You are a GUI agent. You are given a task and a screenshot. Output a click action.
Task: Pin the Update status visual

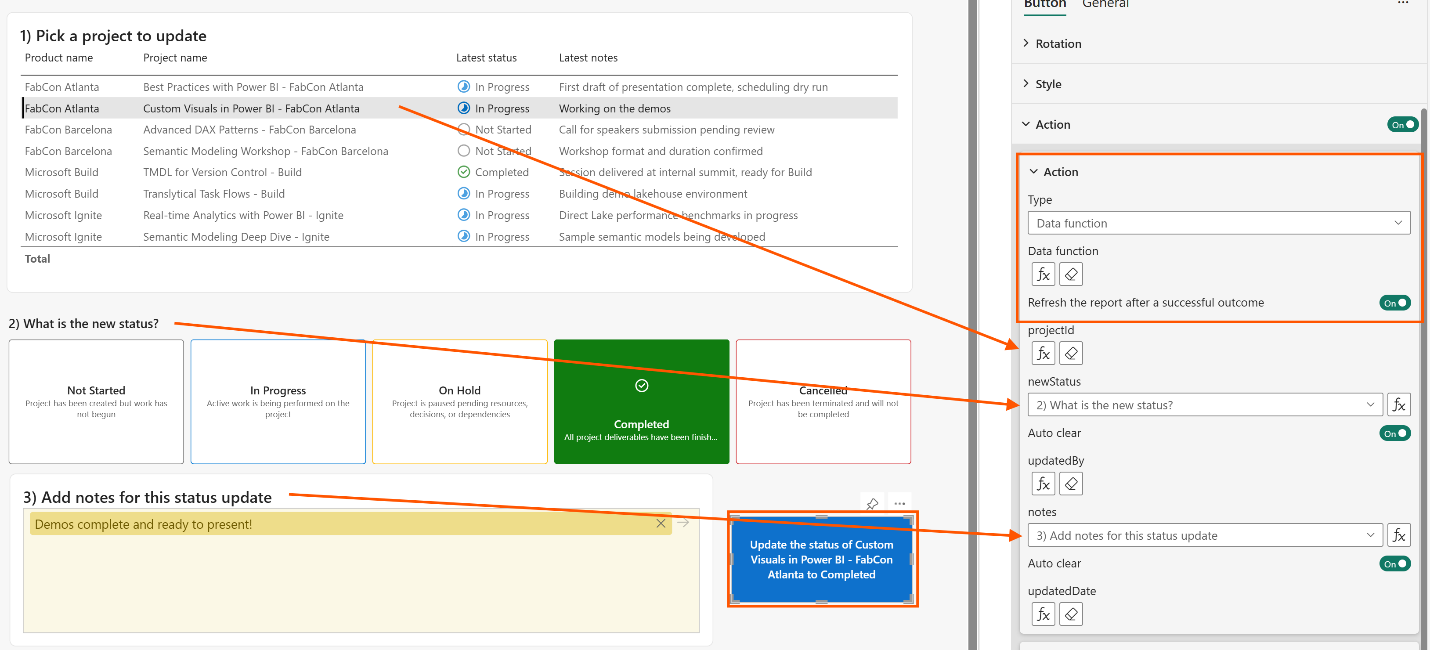coord(872,504)
